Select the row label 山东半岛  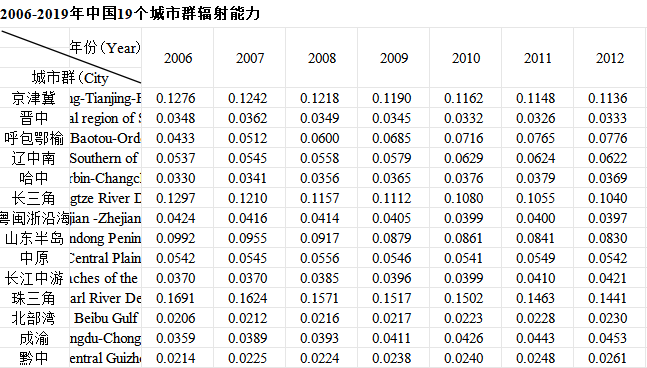(x=34, y=238)
